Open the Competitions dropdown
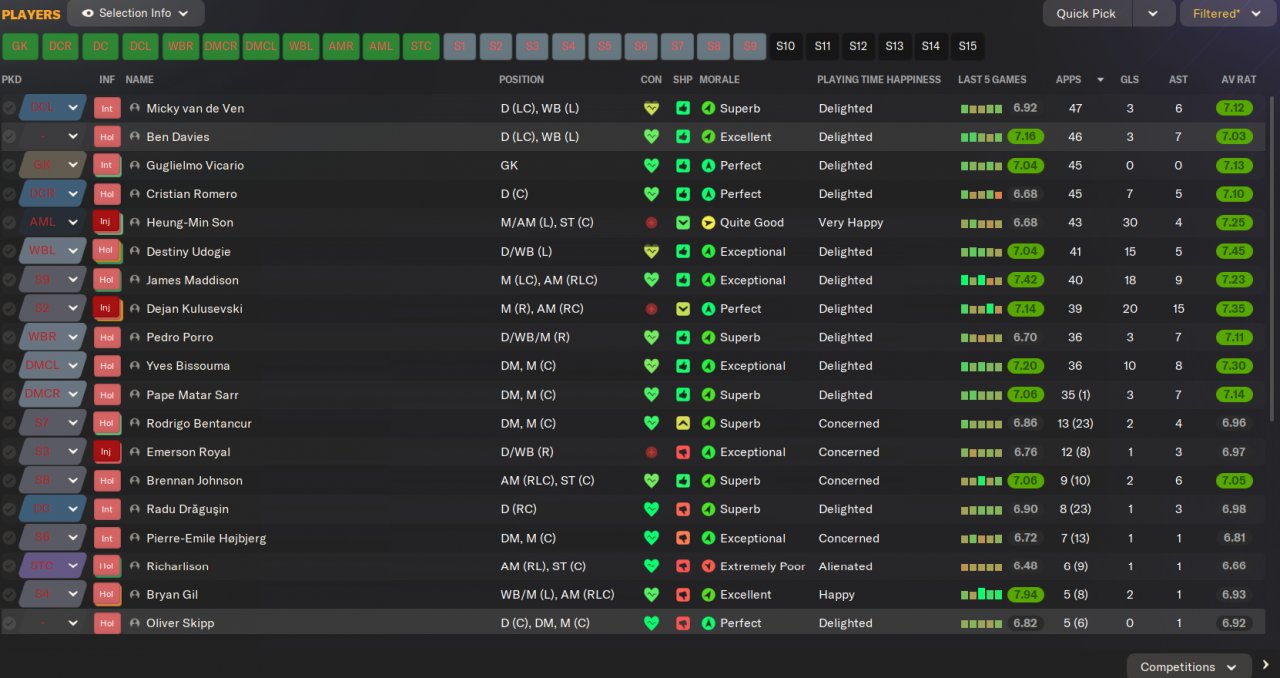Screen dimensions: 1280x678 pos(1189,666)
